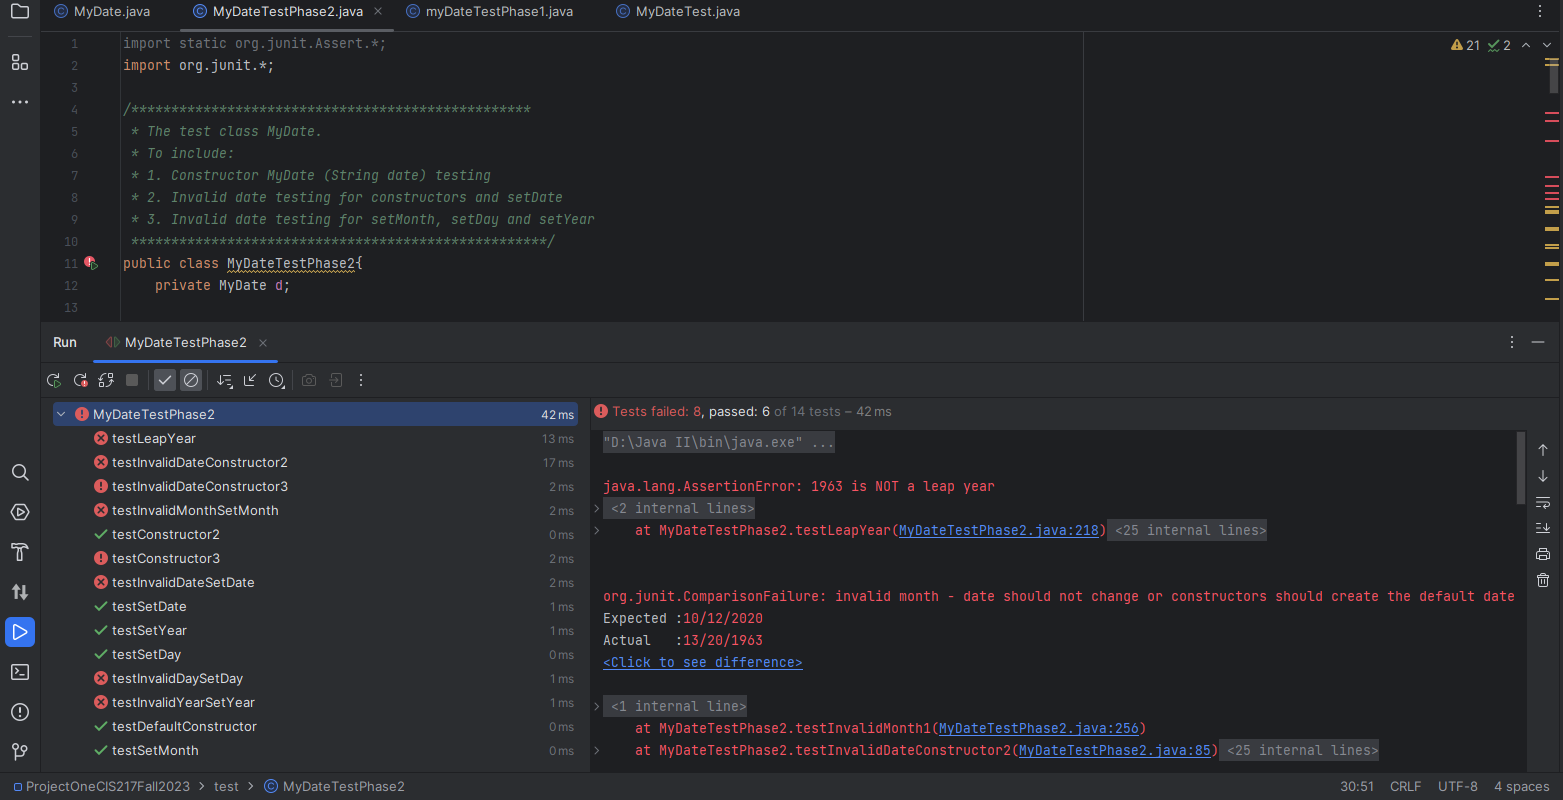
Task: Print the console output
Action: pos(1543,554)
